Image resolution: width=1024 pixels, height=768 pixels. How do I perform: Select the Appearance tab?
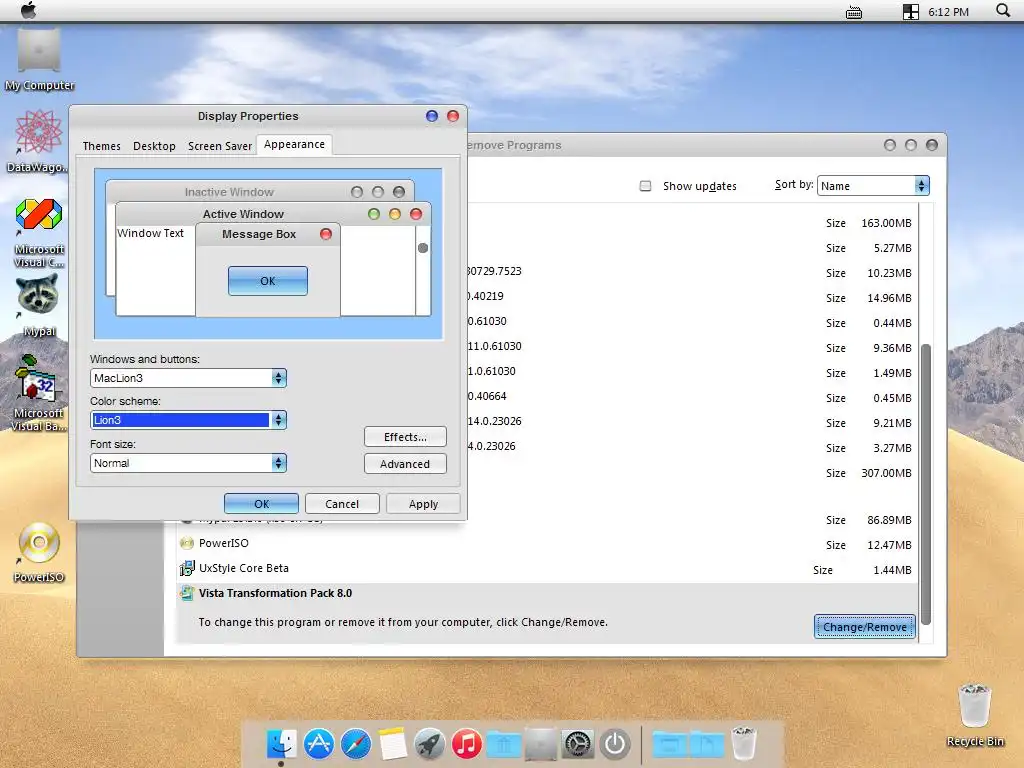pos(294,144)
